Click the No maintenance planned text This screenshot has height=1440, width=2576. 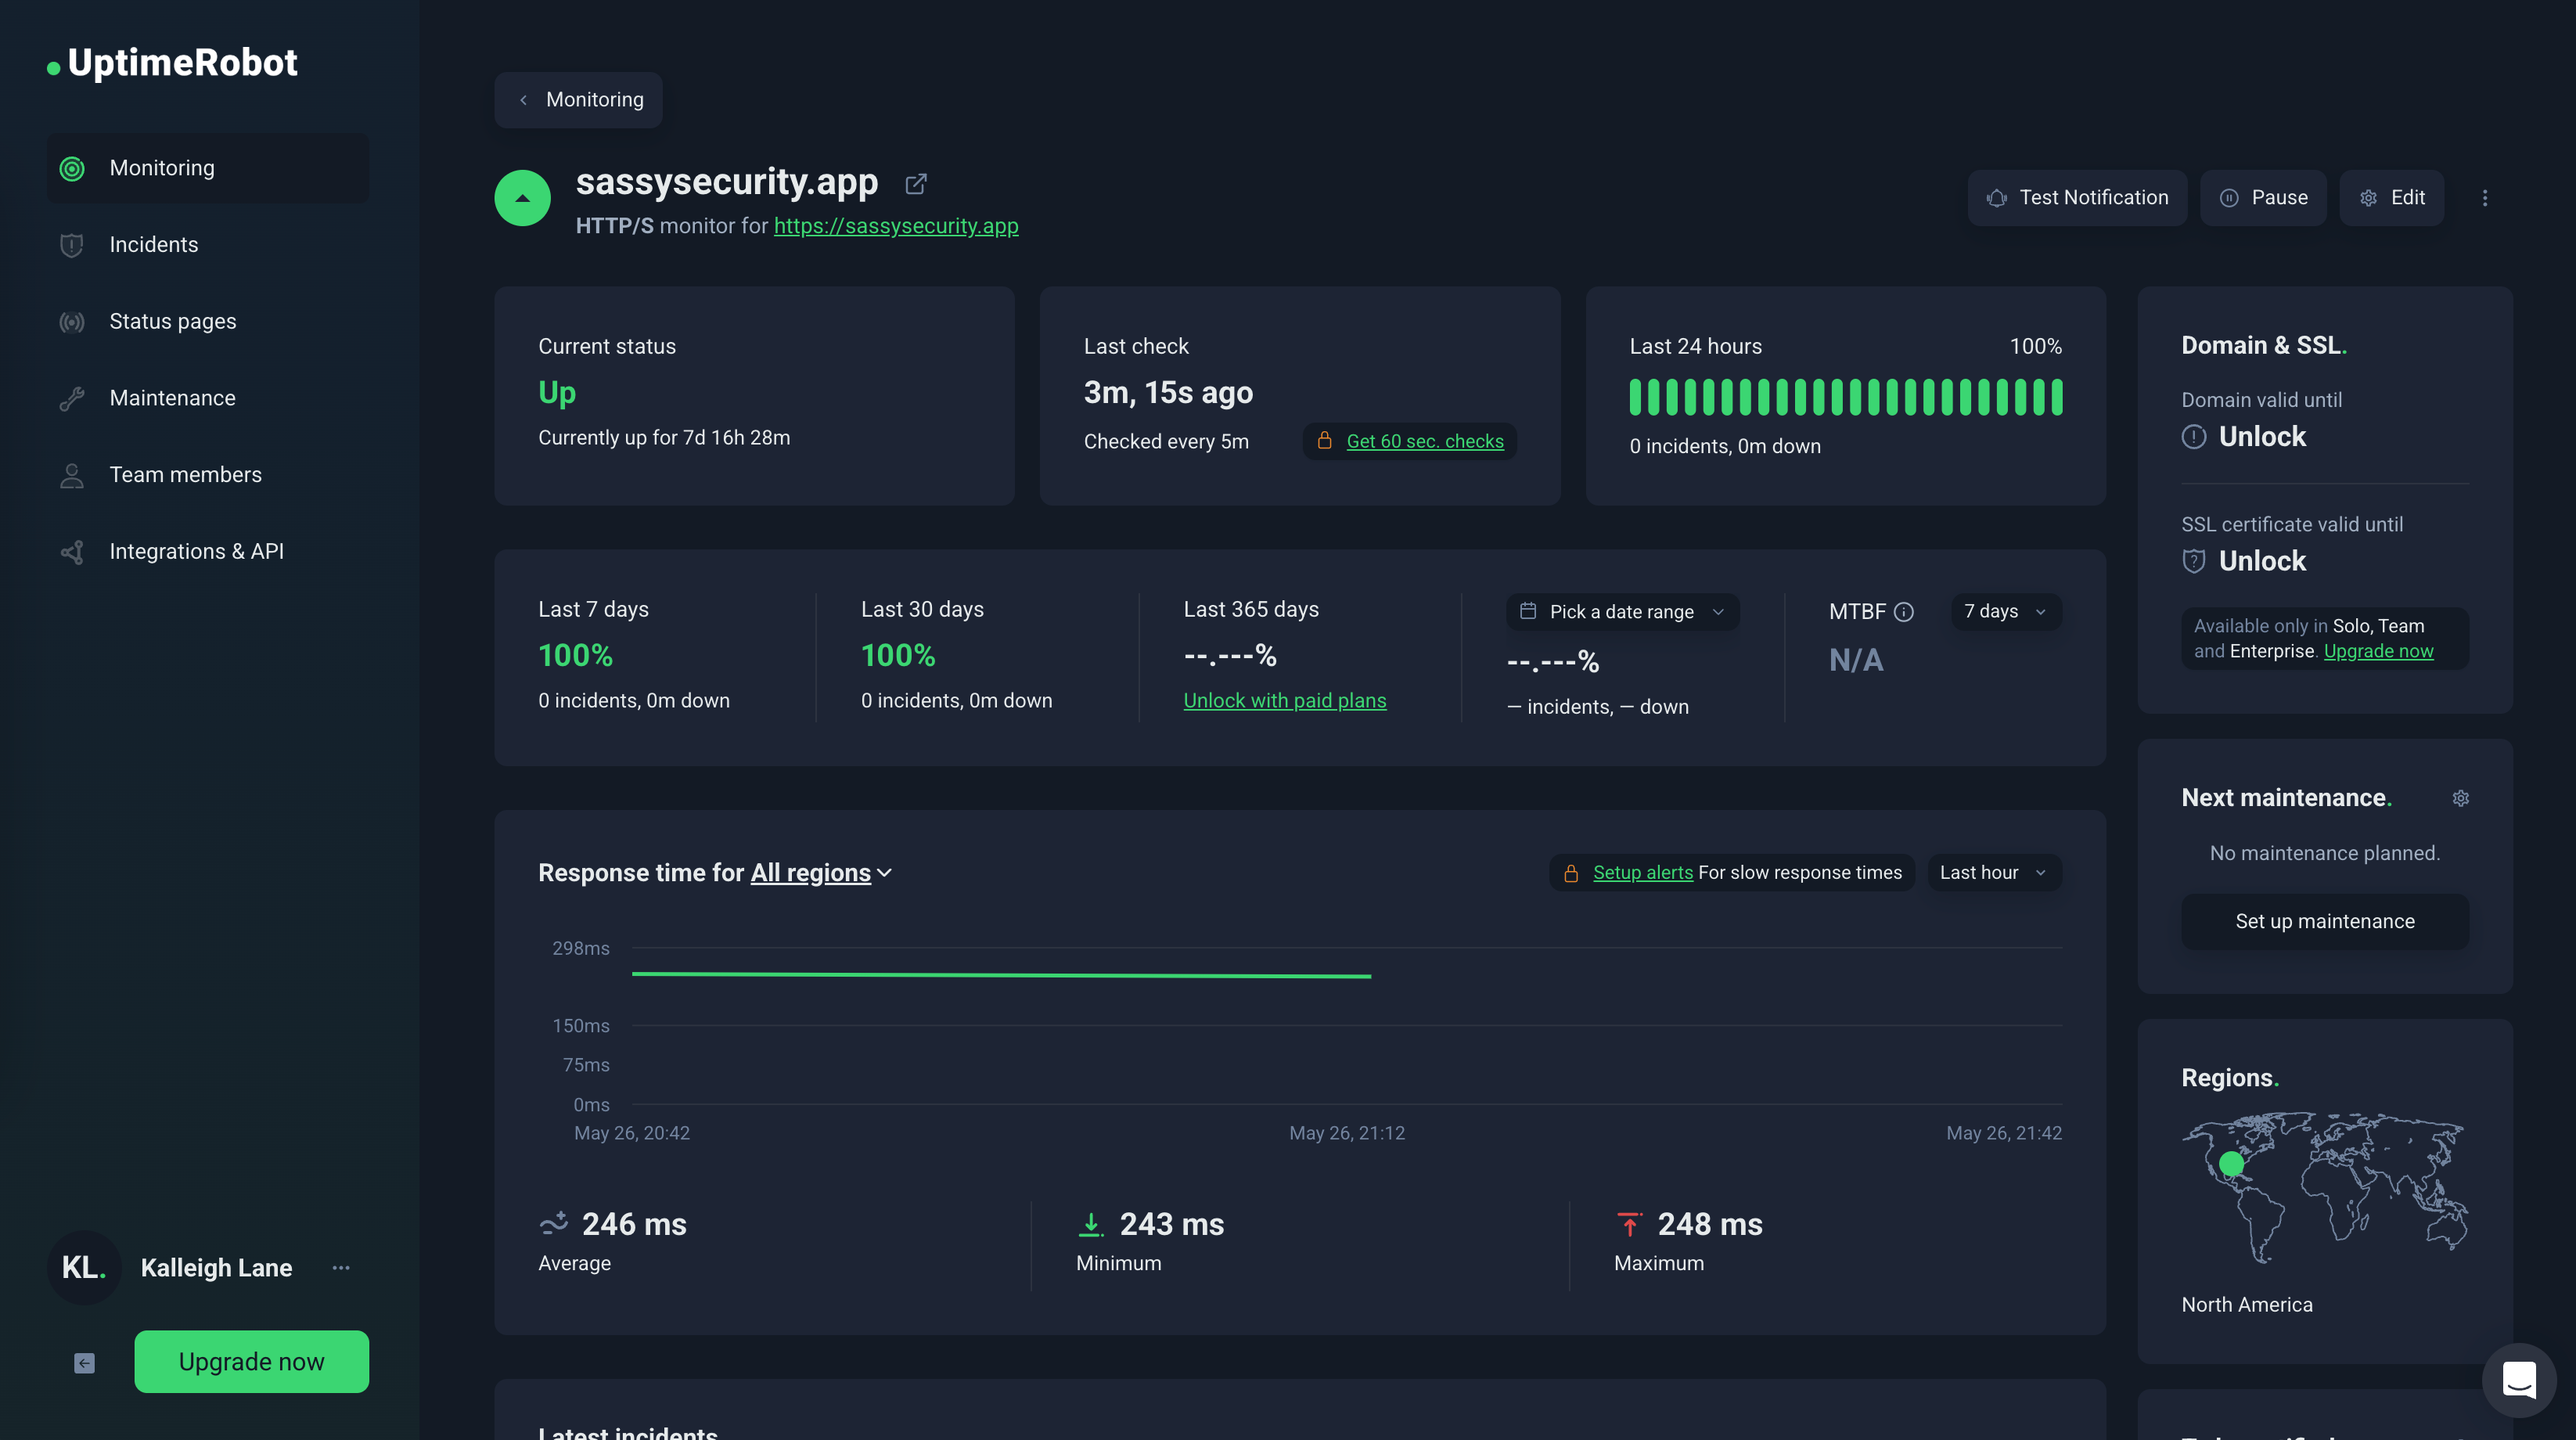(2324, 854)
